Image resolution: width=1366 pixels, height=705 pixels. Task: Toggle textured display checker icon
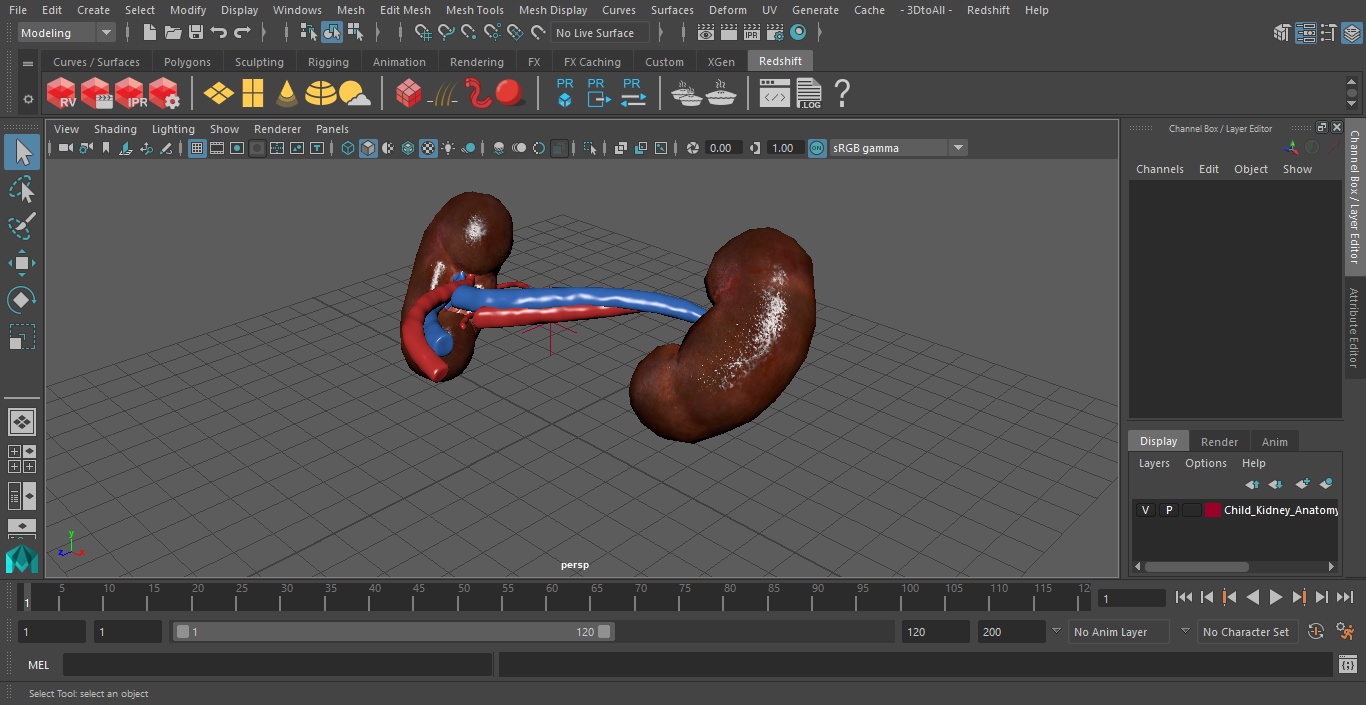point(428,148)
